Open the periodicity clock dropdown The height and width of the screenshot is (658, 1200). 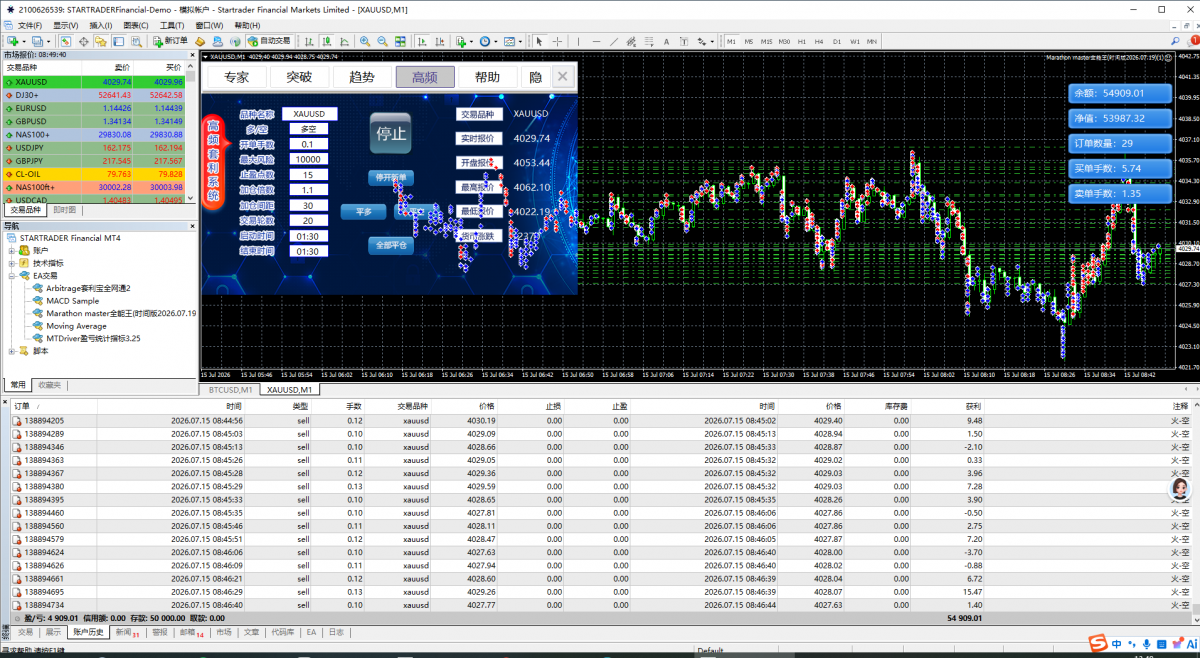496,41
